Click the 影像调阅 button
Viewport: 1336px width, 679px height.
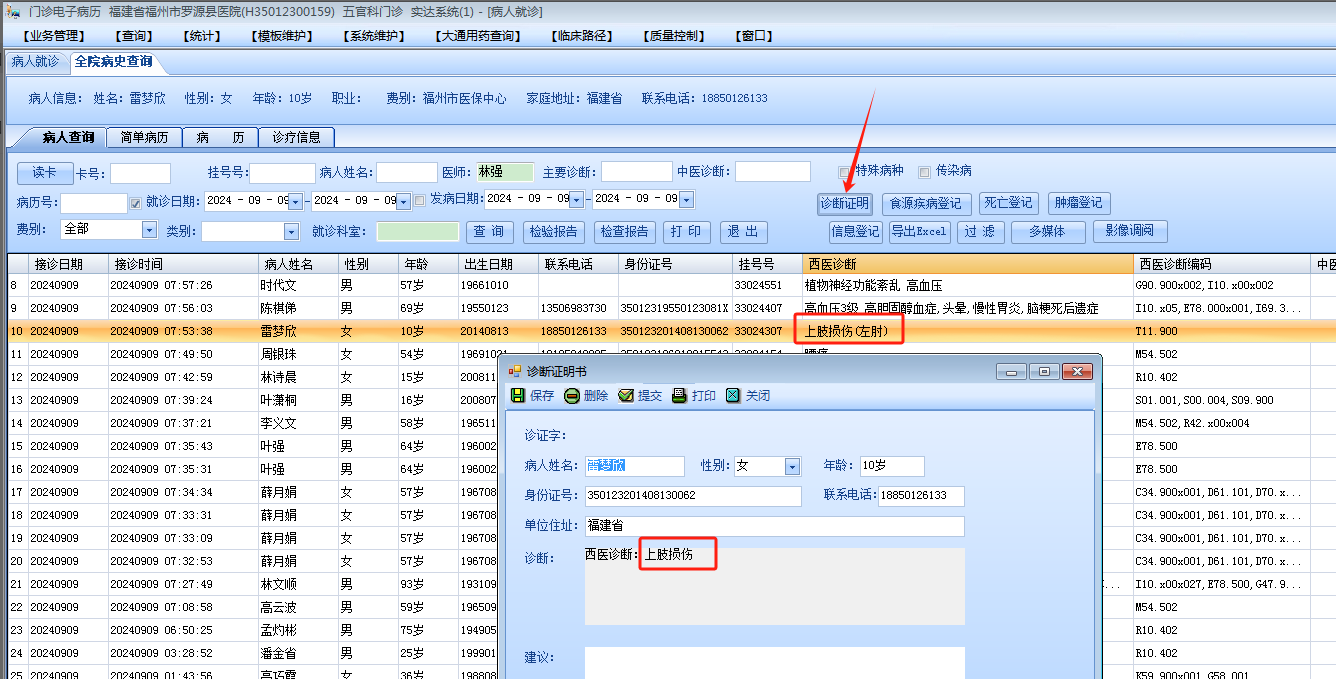pos(1129,231)
